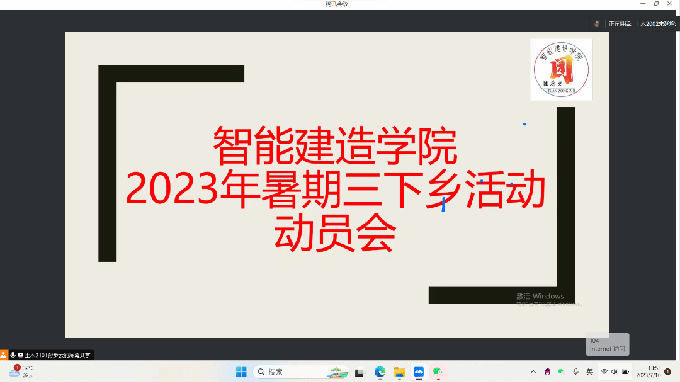The image size is (680, 382).
Task: Click the speaker microphone icon at the meeting's top right
Action: (596, 24)
